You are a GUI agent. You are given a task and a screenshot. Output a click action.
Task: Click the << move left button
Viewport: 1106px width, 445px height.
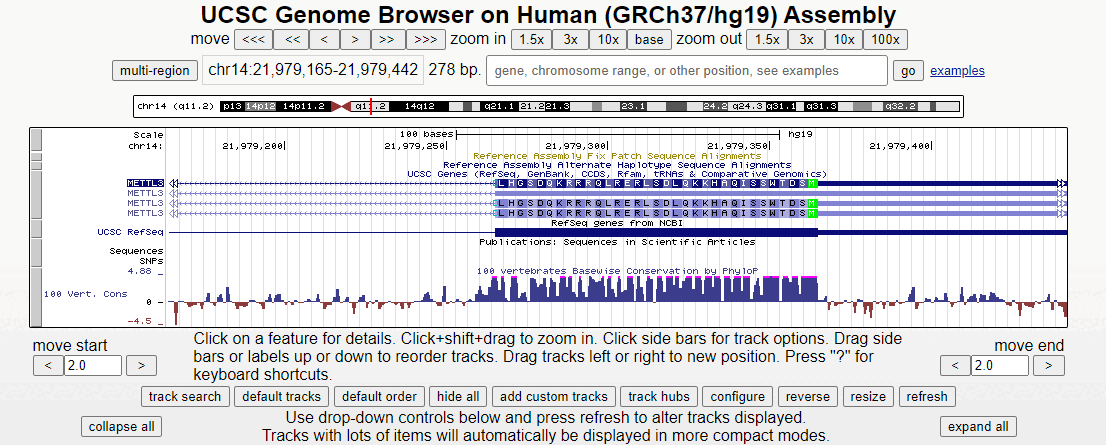(x=291, y=40)
